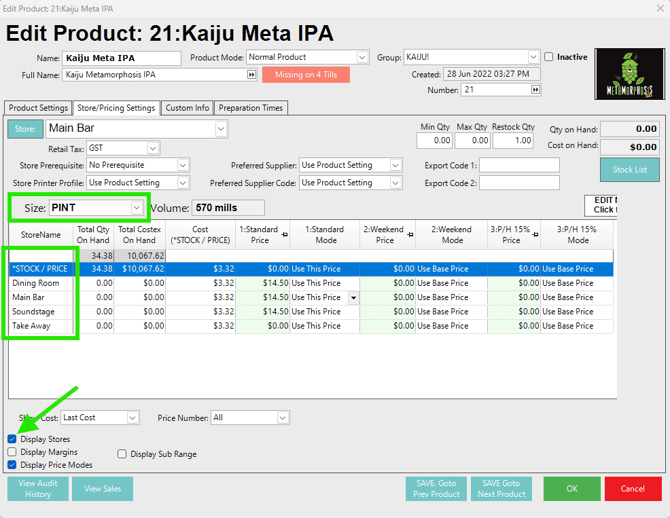The height and width of the screenshot is (518, 670).
Task: Uncheck Display Stores checkbox
Action: point(12,440)
